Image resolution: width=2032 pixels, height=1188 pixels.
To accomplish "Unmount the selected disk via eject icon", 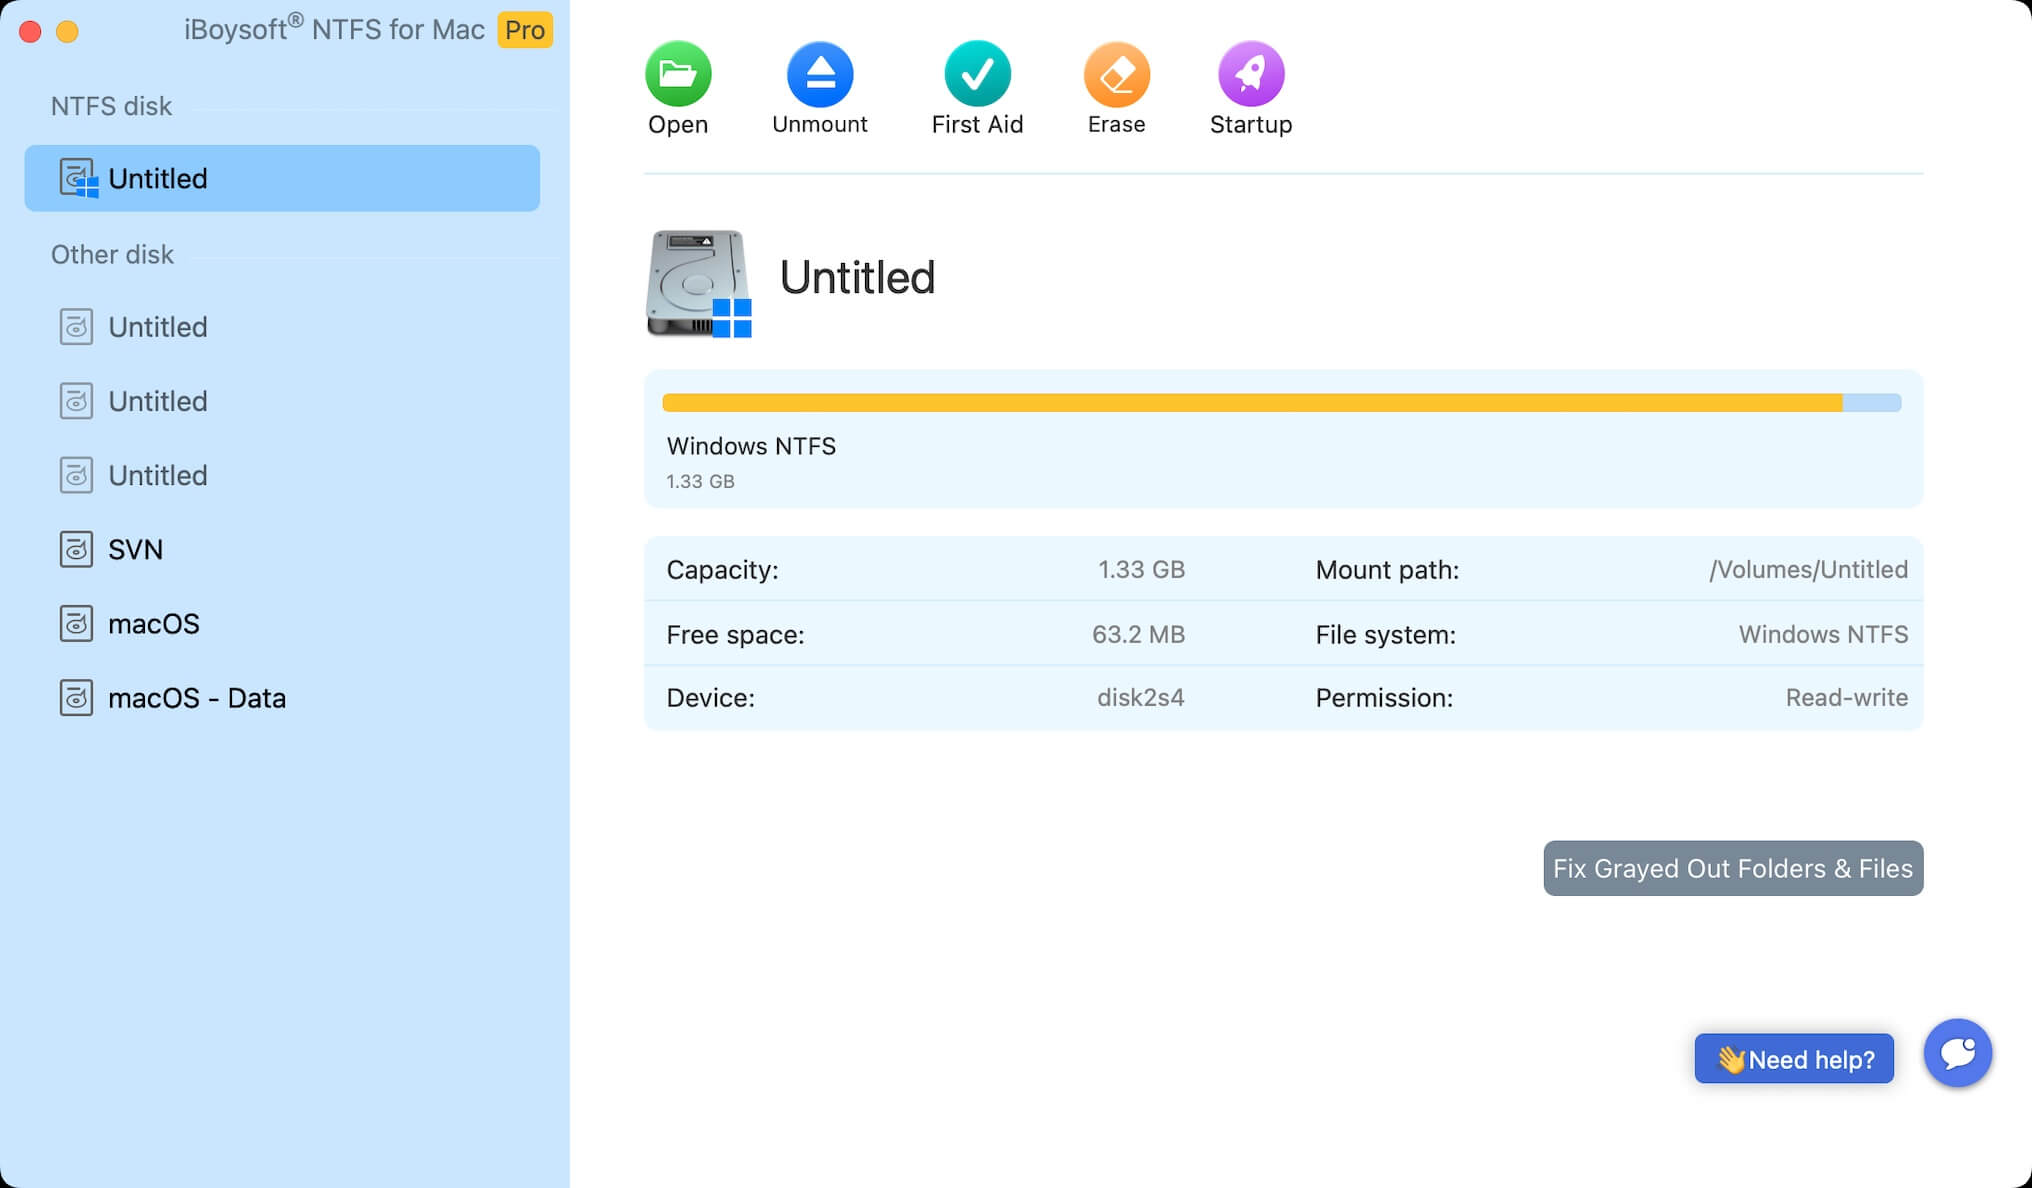I will 819,74.
